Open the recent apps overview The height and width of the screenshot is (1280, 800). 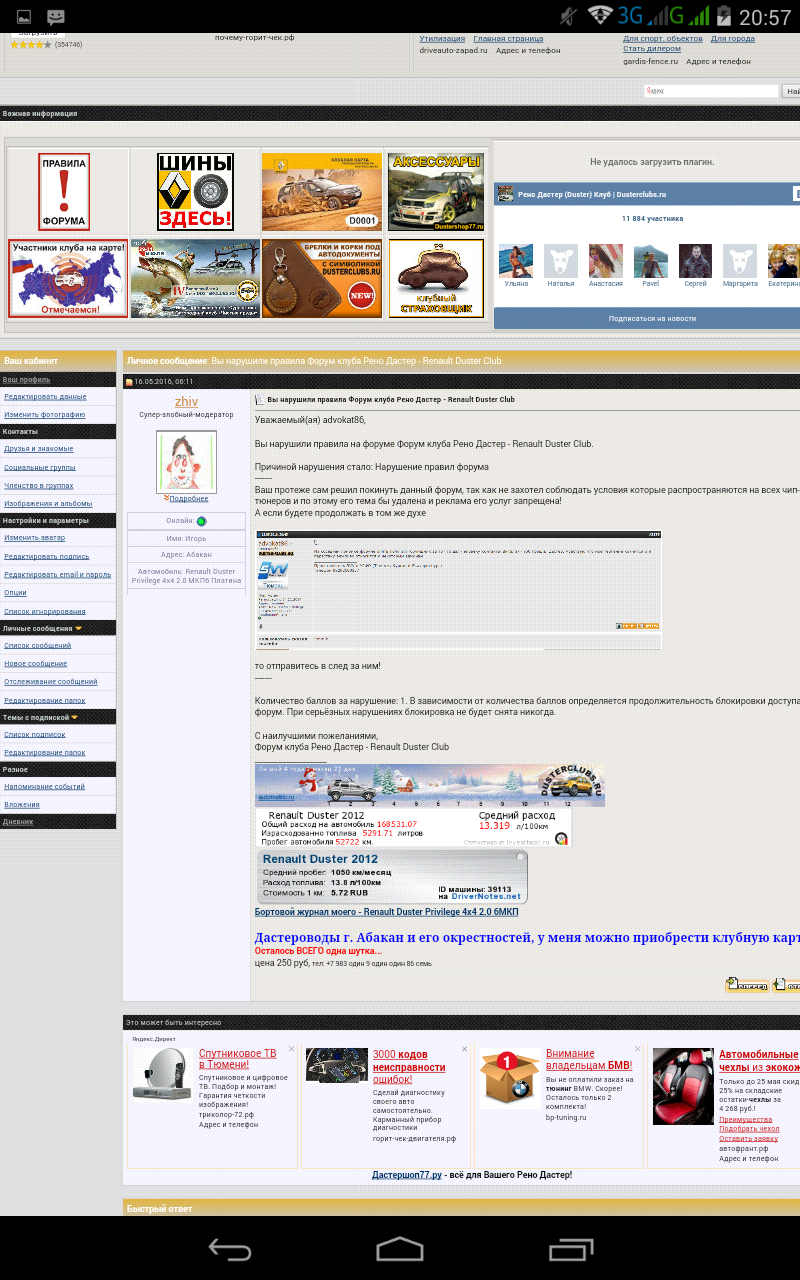[x=571, y=1249]
